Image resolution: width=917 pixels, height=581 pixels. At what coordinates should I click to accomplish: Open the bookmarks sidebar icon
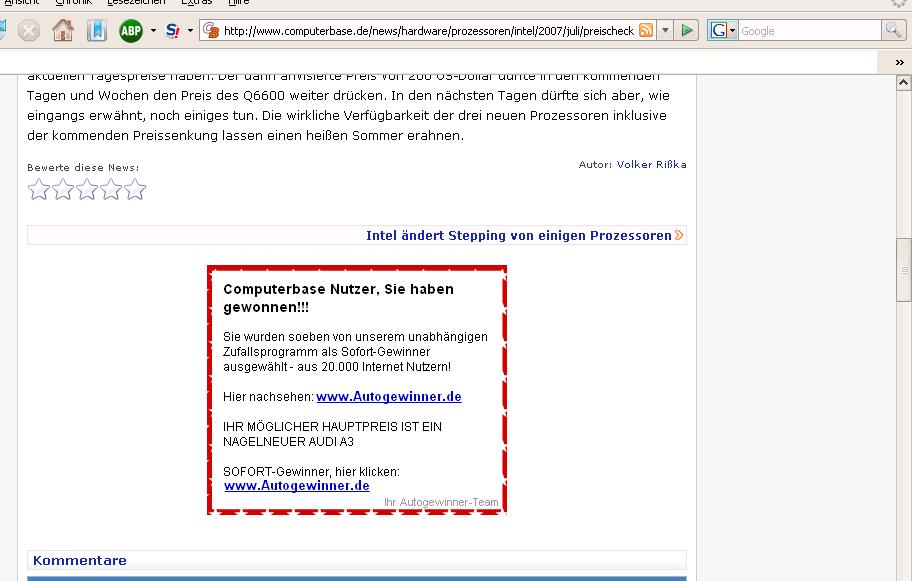pos(96,30)
